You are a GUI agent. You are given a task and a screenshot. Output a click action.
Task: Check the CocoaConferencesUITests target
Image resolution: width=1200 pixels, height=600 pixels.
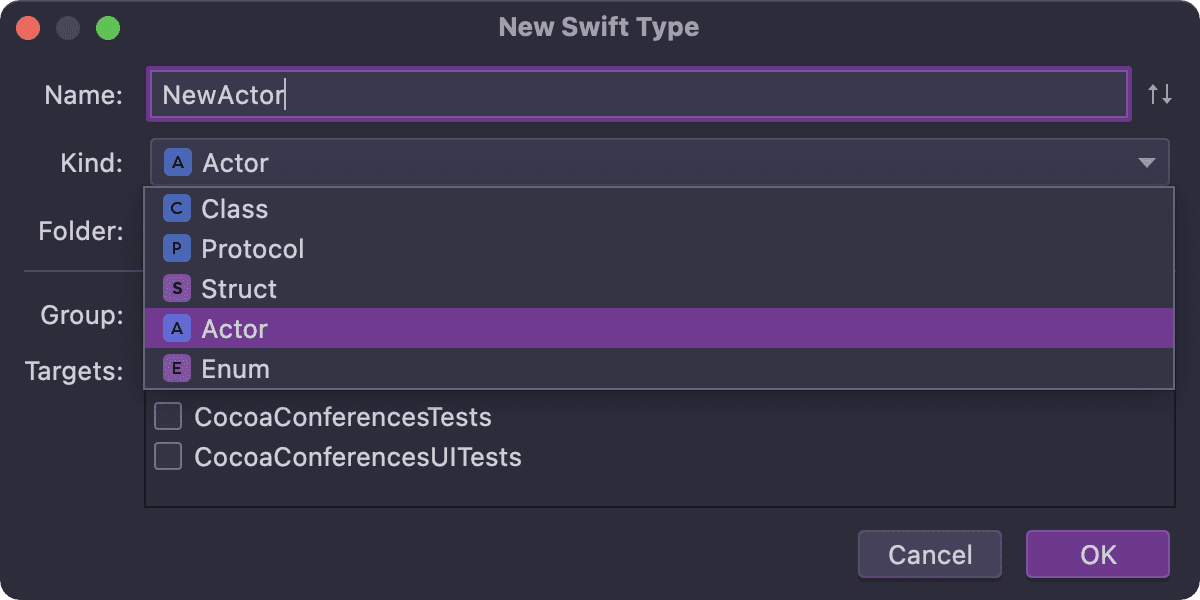(167, 456)
